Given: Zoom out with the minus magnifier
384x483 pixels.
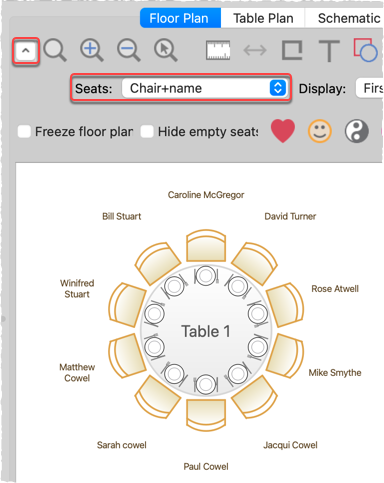Looking at the screenshot, I should 129,50.
